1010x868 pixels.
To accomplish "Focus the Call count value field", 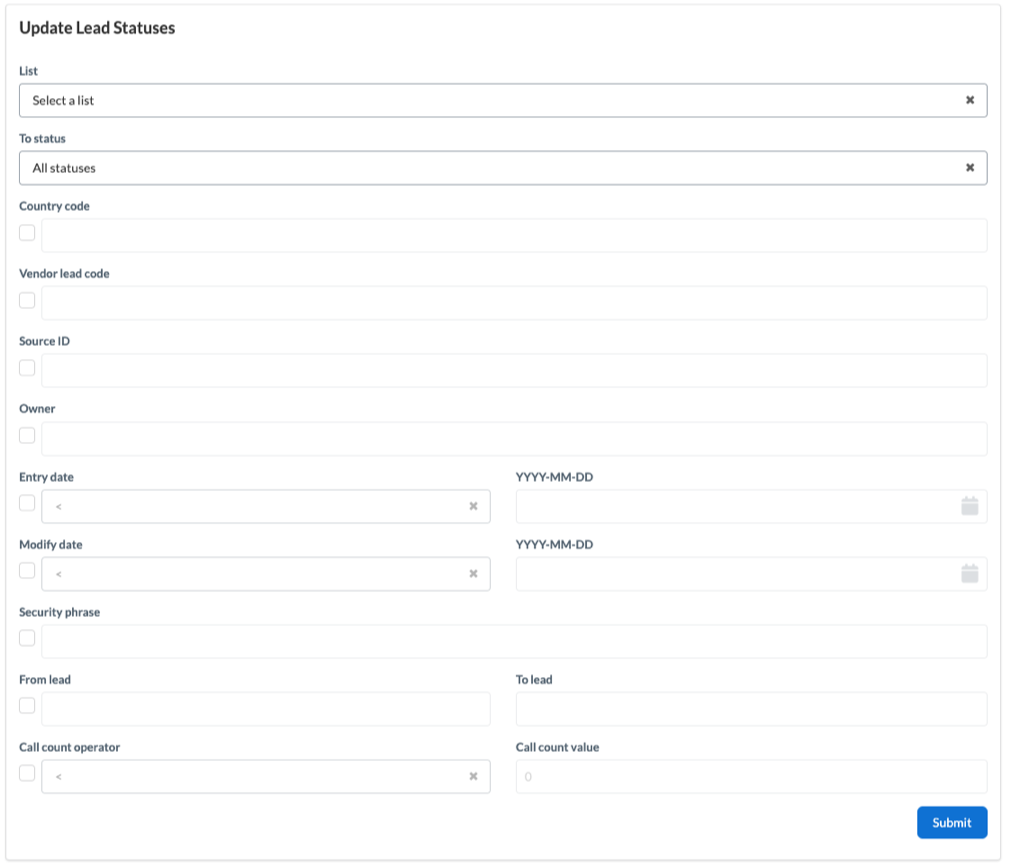I will 752,777.
